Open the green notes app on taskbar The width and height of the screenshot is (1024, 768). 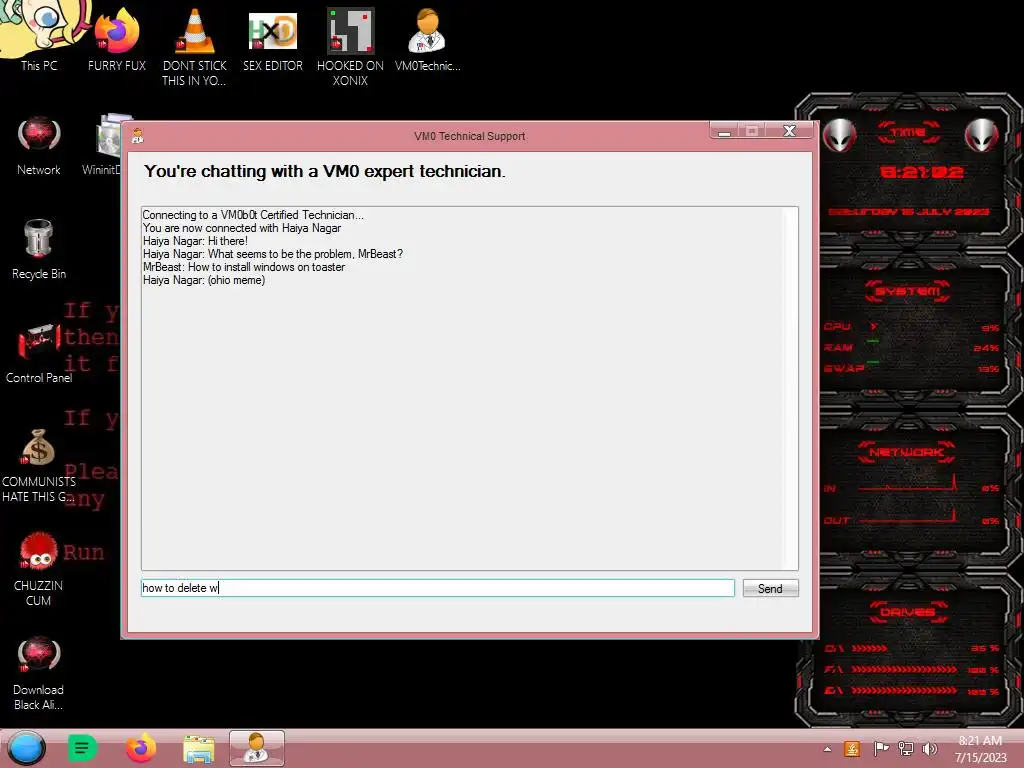pyautogui.click(x=82, y=748)
